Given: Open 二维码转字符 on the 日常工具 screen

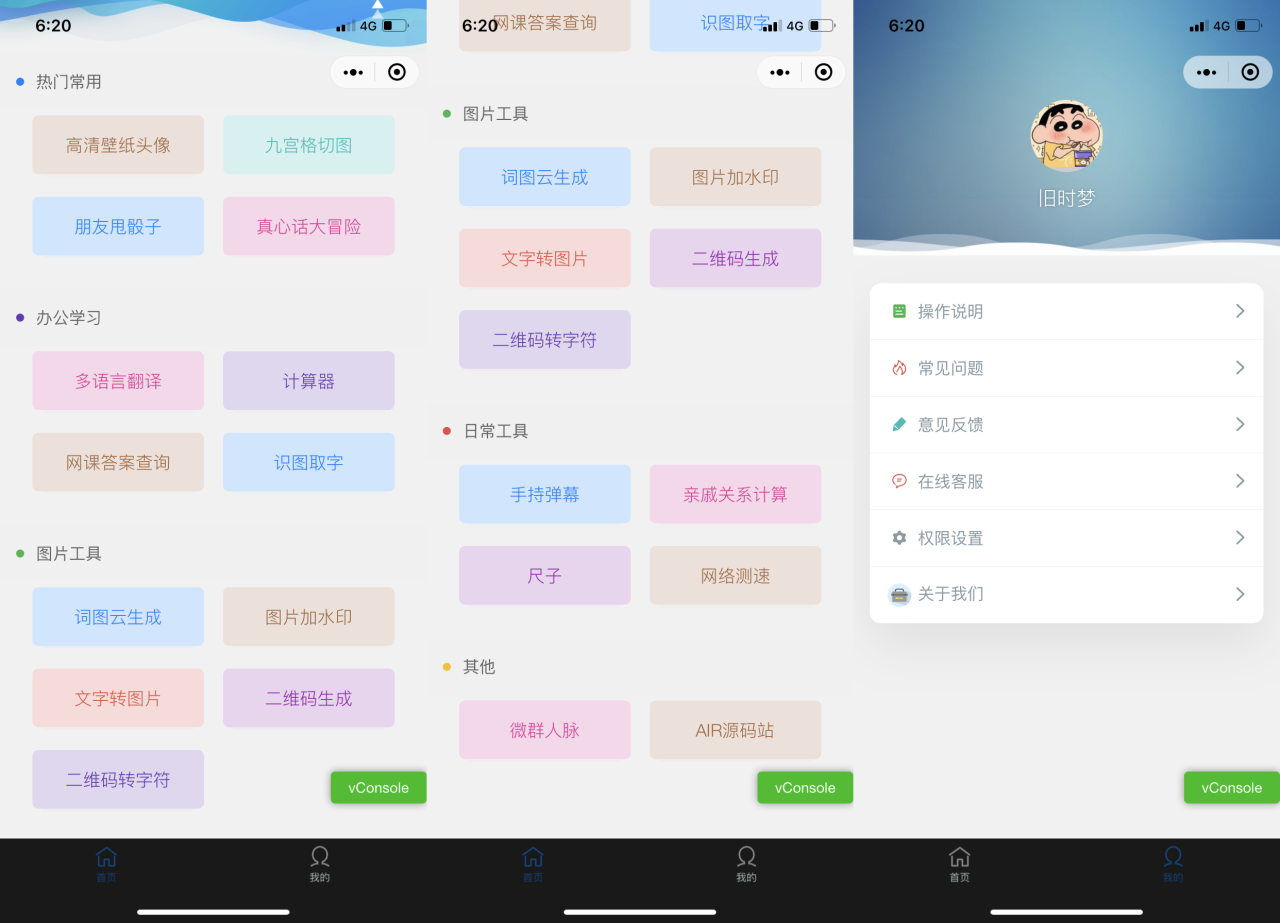Looking at the screenshot, I should pos(545,339).
